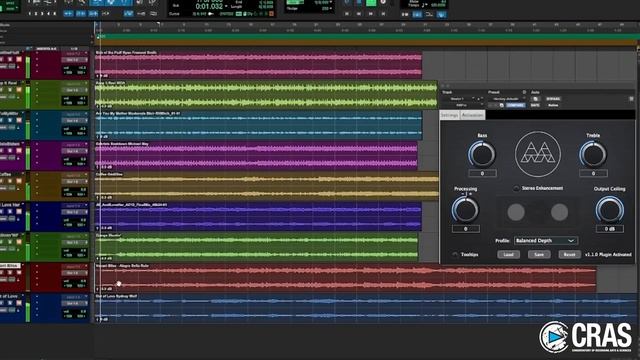Image resolution: width=640 pixels, height=360 pixels.
Task: Select zoom preset 3
Action: (42, 13)
